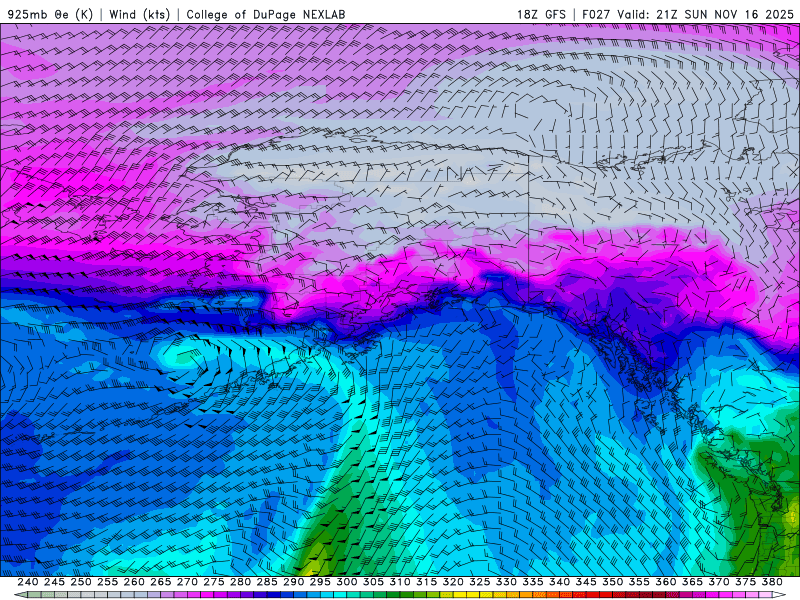Click the 305 value on the color scale
Viewport: 800px width, 600px height.
(x=373, y=582)
